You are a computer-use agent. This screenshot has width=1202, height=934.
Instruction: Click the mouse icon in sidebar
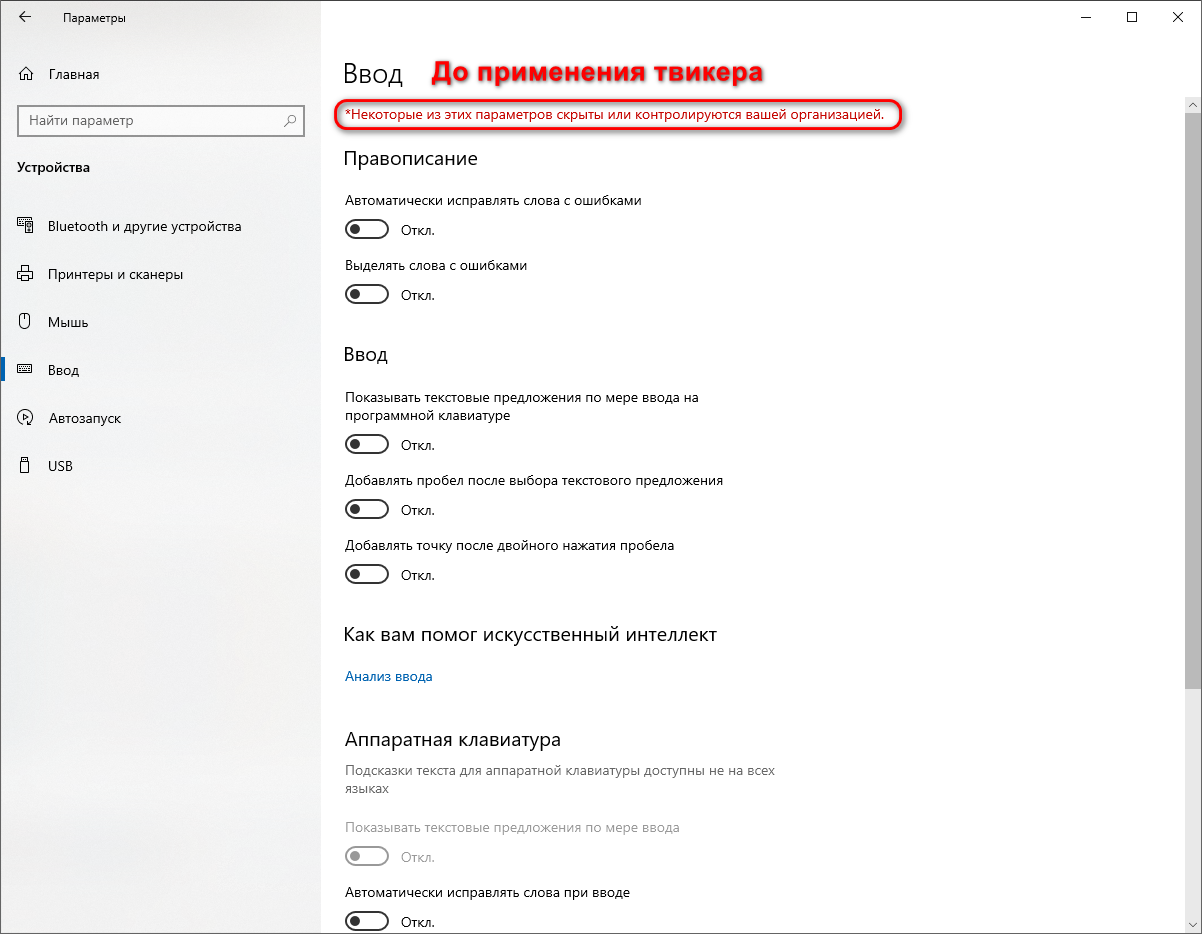pos(27,322)
